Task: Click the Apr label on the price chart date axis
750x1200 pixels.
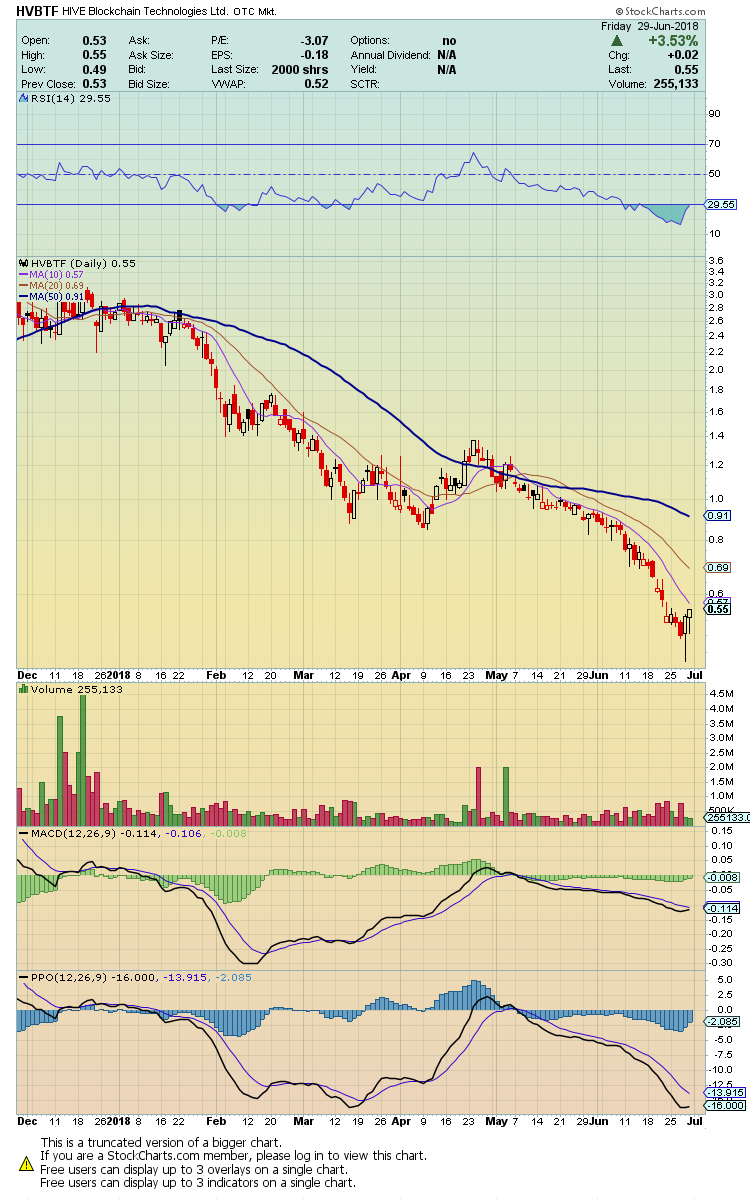Action: coord(401,675)
